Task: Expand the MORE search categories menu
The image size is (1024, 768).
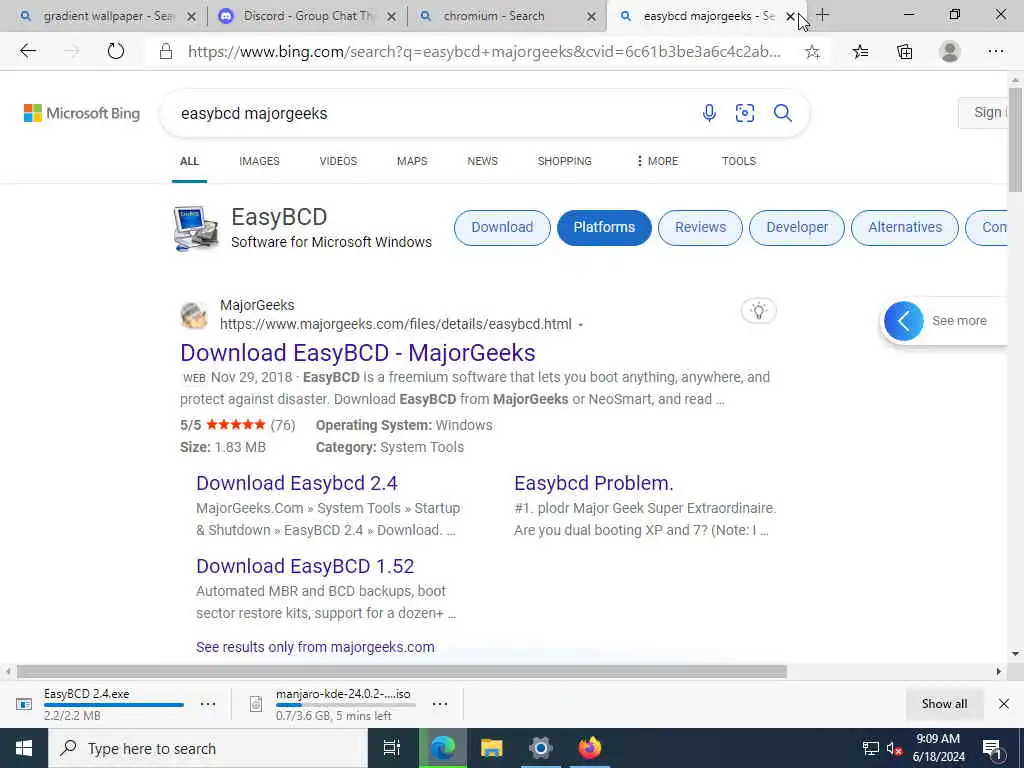Action: point(657,161)
